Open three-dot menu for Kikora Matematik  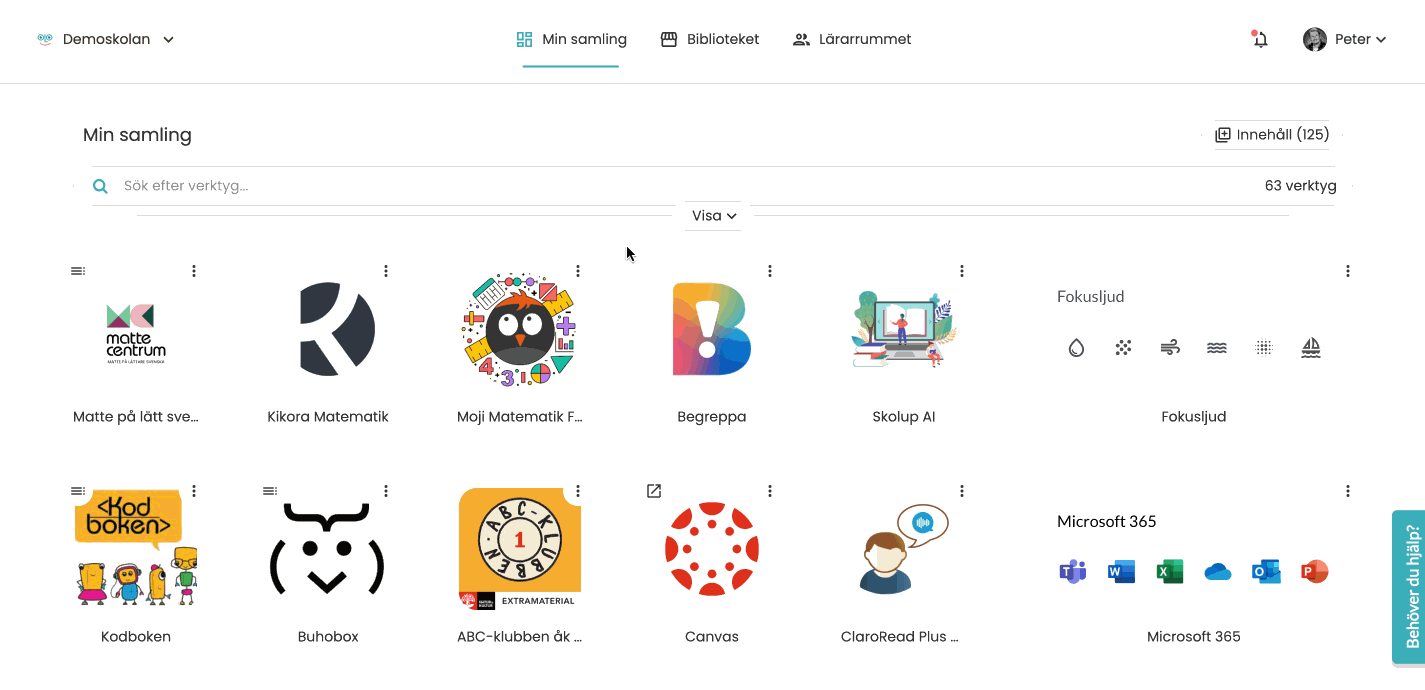(386, 271)
